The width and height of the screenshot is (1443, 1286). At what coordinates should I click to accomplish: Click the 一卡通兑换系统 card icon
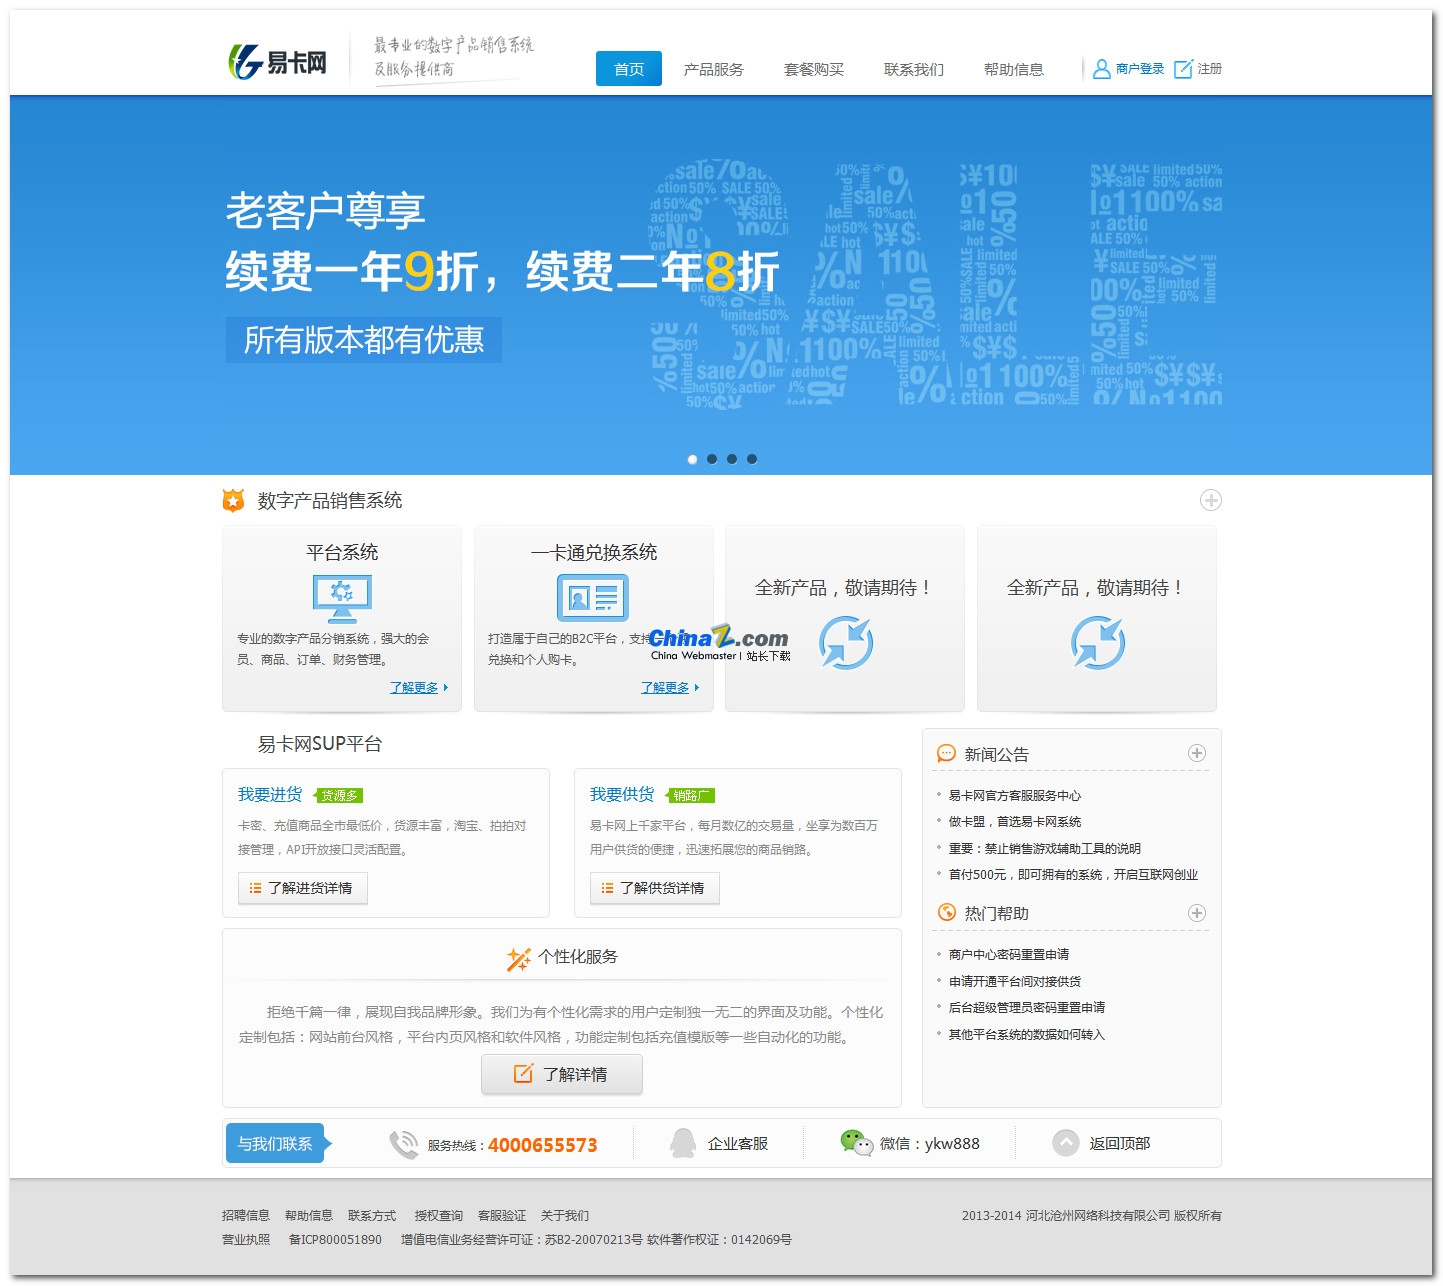click(x=593, y=598)
